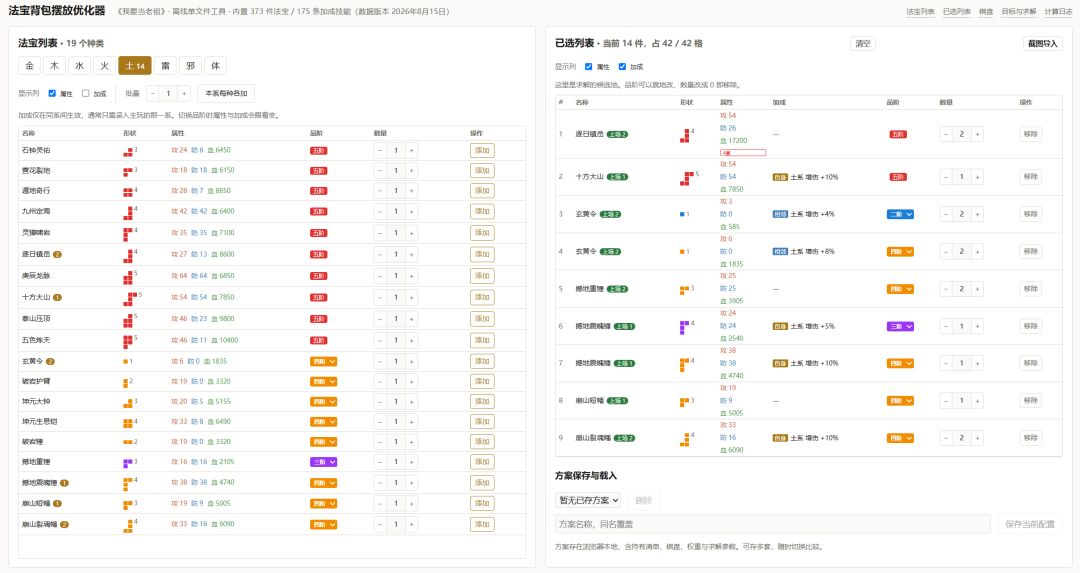Enable 加成 column in the 法宝列表 panel
The width and height of the screenshot is (1080, 573).
click(85, 93)
